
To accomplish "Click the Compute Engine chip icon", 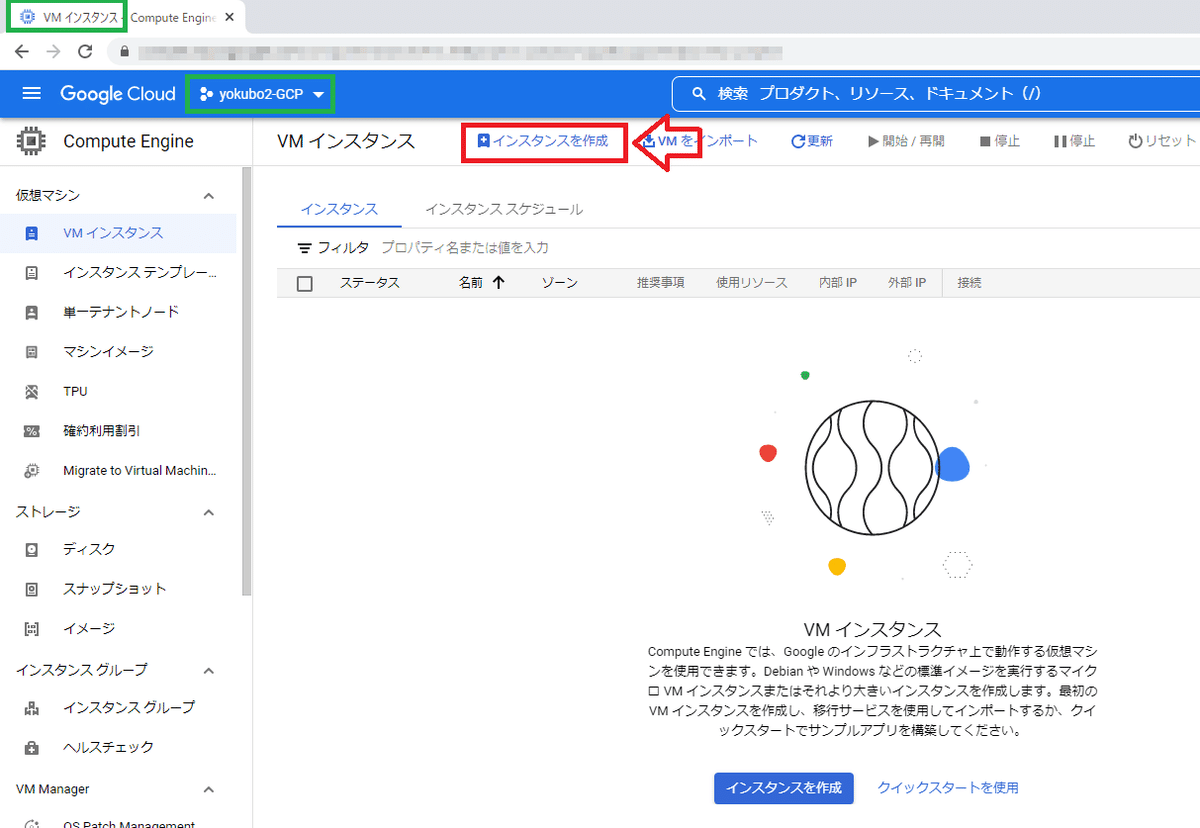I will [32, 141].
